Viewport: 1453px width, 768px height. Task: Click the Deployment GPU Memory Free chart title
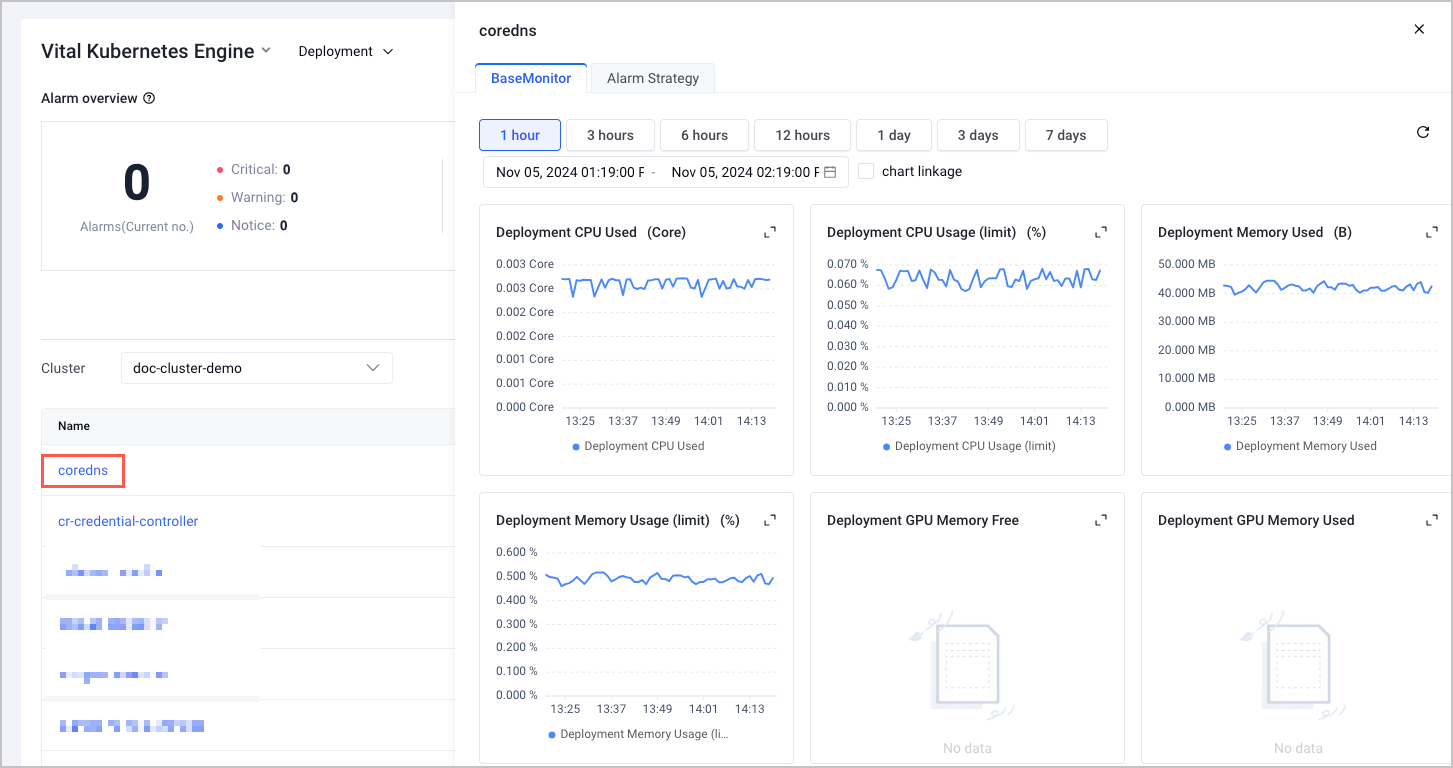click(923, 520)
